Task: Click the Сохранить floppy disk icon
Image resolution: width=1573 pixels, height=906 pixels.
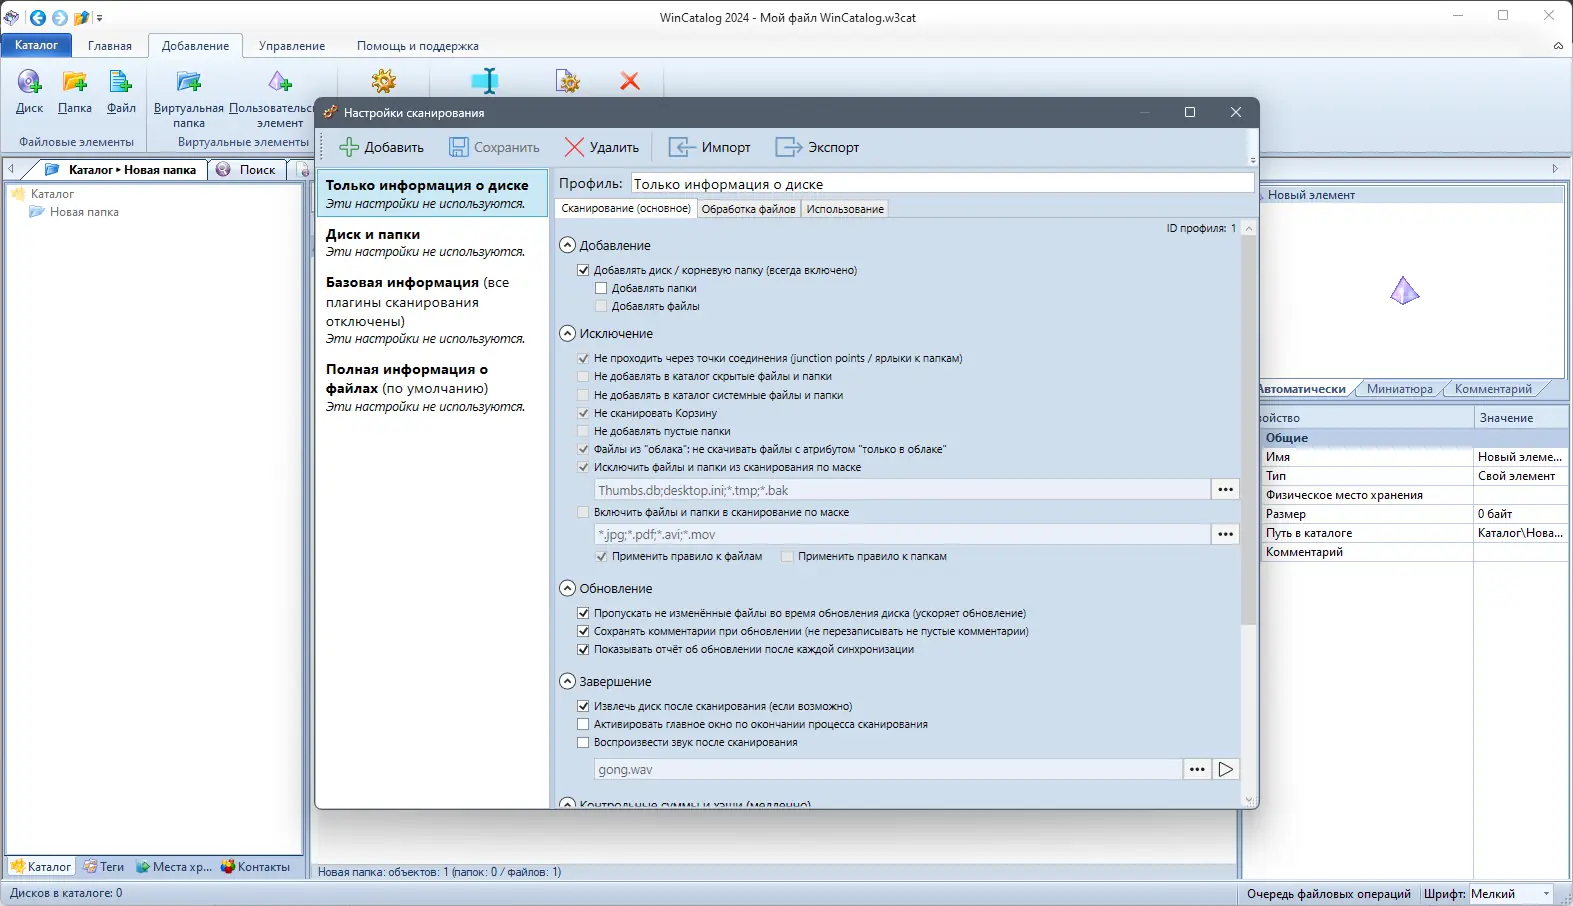Action: pos(458,147)
